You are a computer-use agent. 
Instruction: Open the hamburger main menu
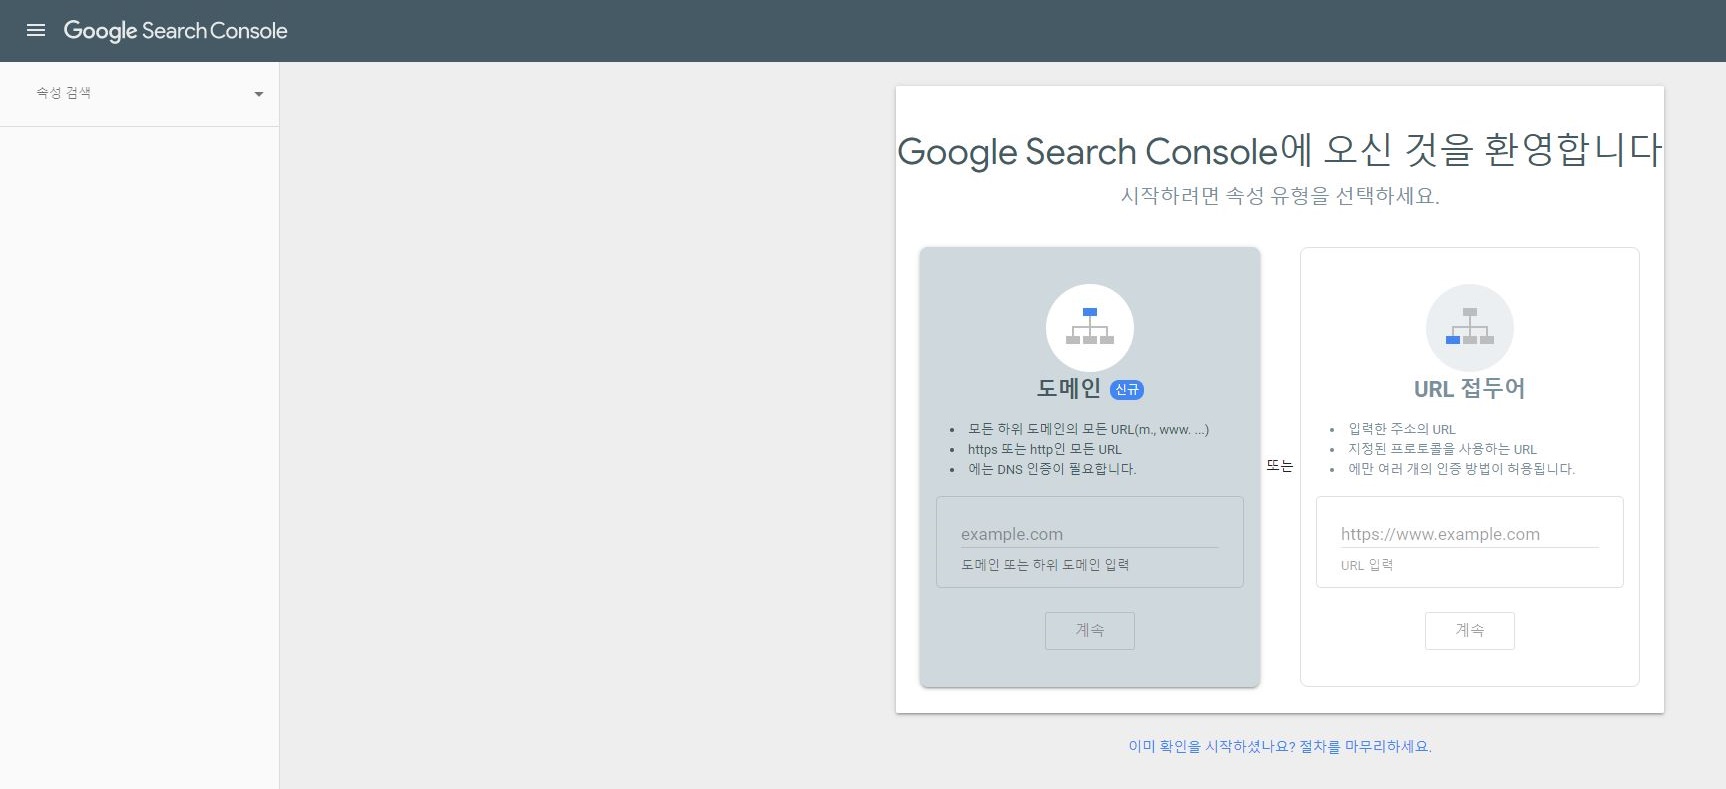coord(36,30)
